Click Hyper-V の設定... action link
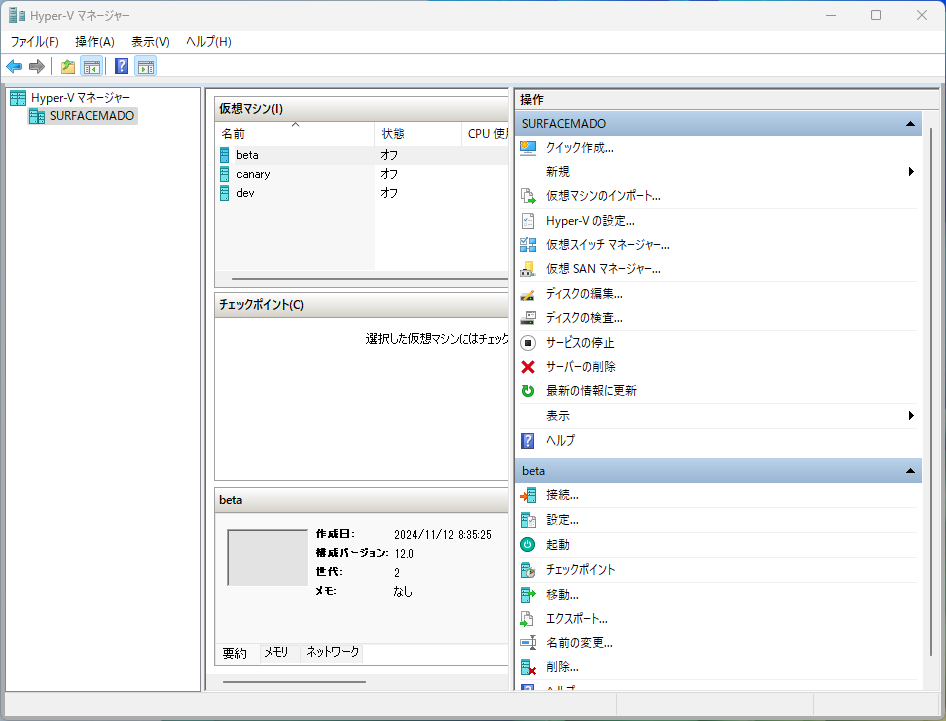The width and height of the screenshot is (946, 721). tap(590, 221)
